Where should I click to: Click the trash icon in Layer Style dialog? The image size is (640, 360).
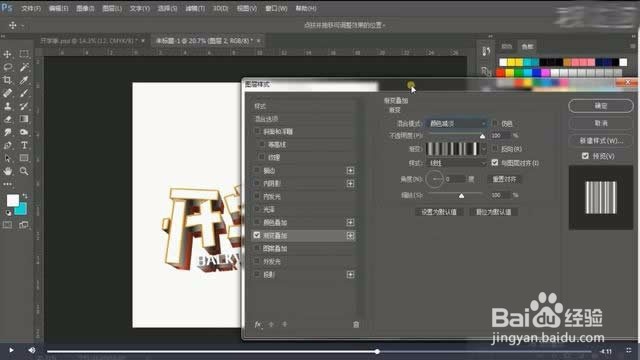click(356, 324)
